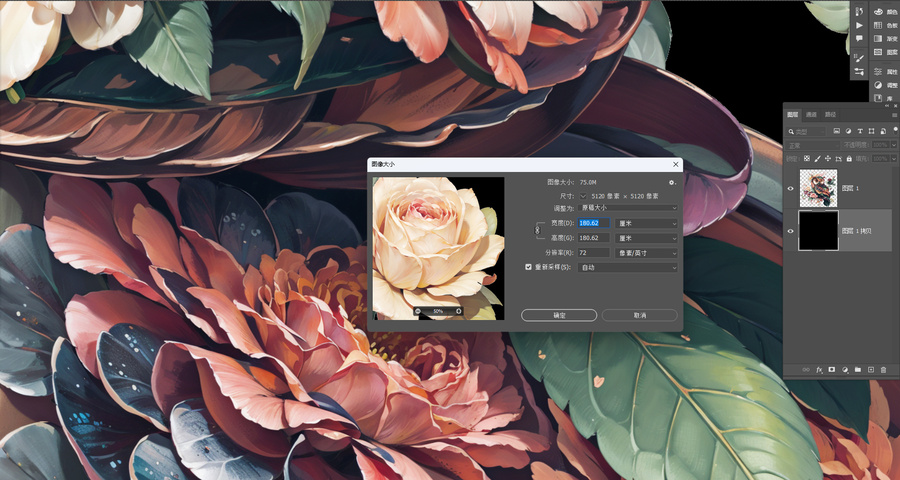Open the Adjustments (调整) panel
900x480 pixels.
(886, 85)
